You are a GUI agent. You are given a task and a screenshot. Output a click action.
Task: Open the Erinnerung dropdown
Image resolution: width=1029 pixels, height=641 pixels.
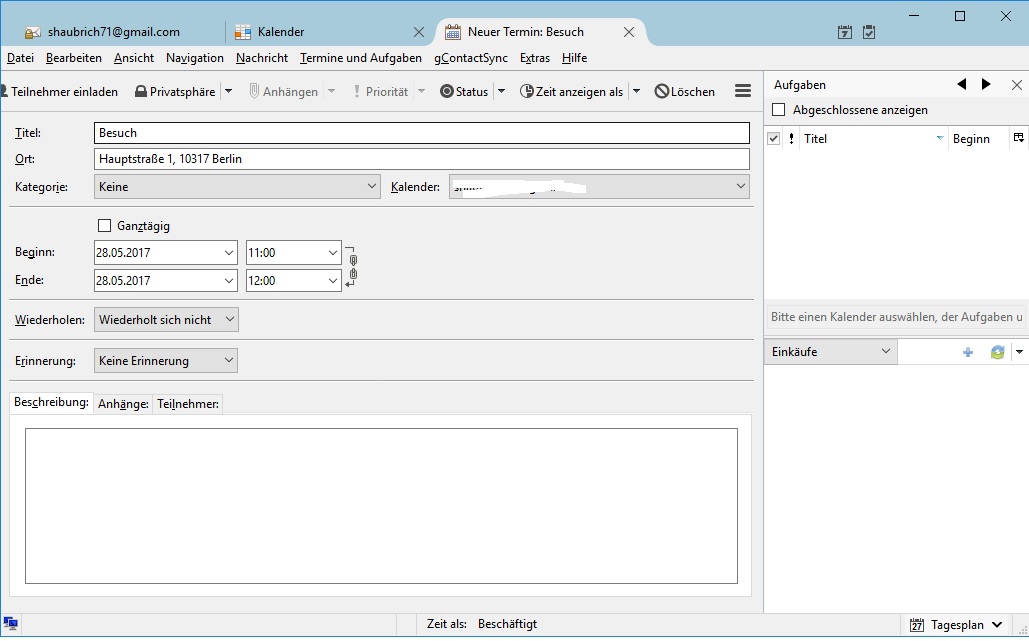(166, 361)
